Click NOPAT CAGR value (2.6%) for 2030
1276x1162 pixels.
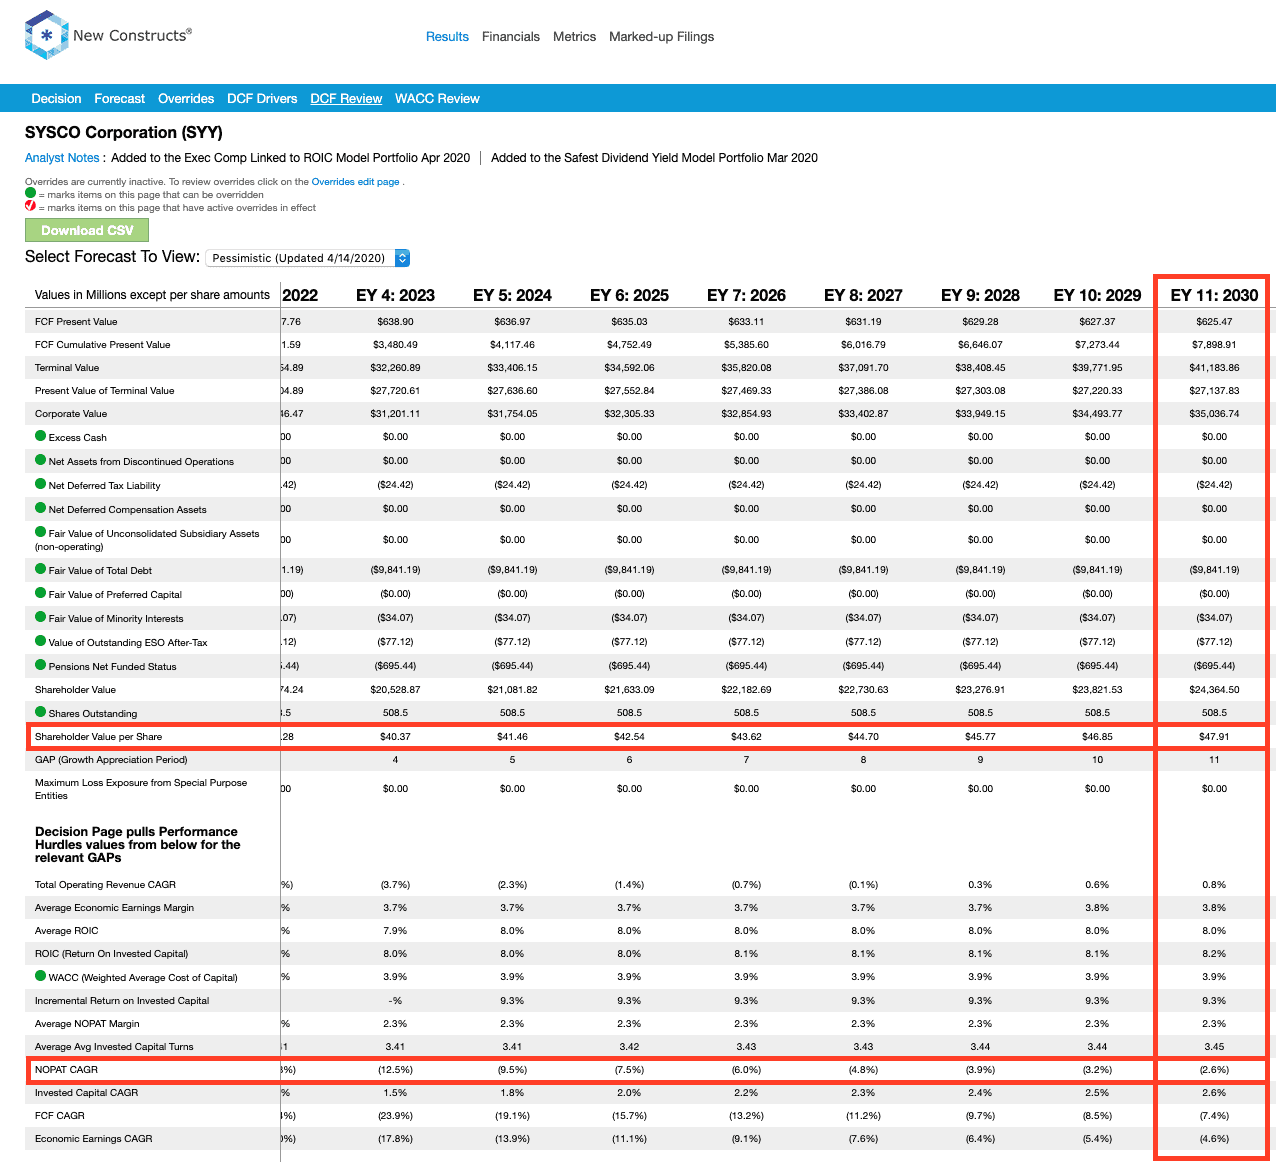pos(1214,1069)
